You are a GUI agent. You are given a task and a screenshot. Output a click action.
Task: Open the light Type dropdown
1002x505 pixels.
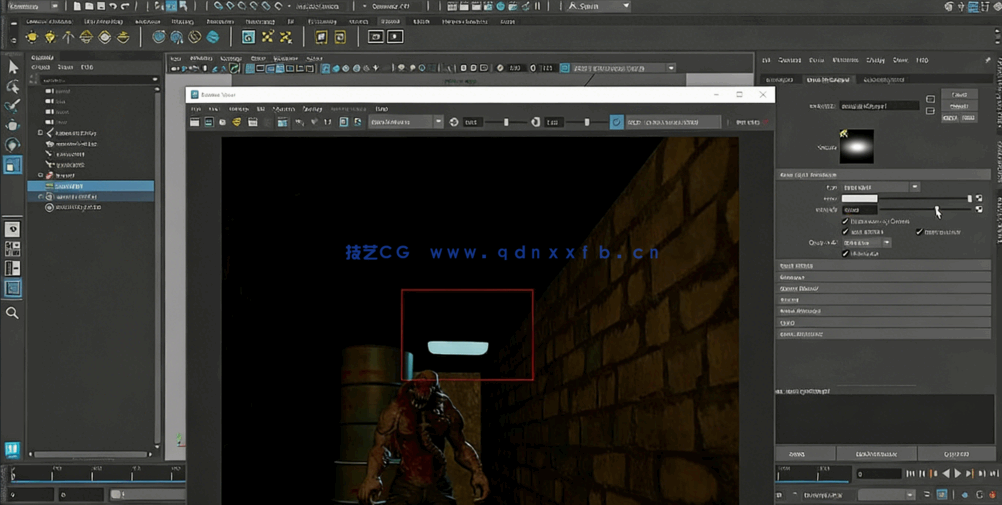click(x=914, y=187)
